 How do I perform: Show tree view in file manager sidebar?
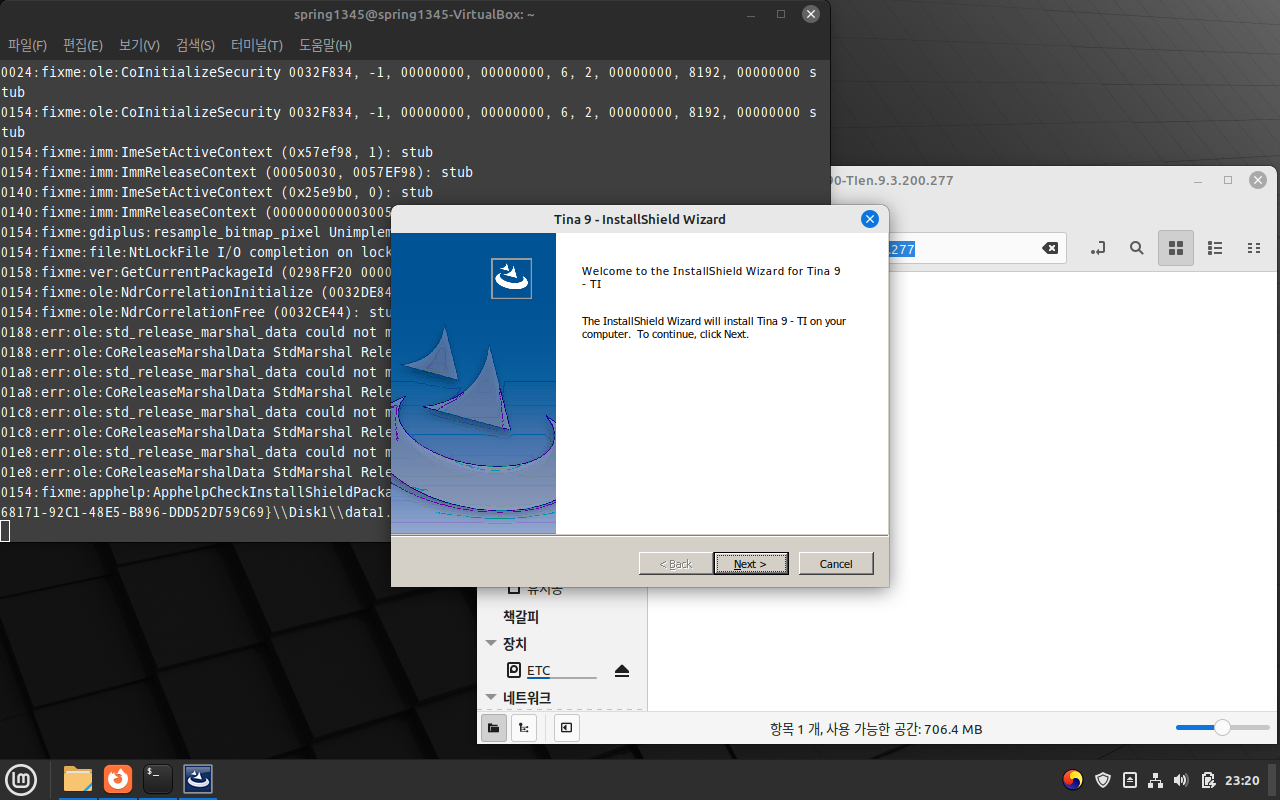tap(524, 728)
